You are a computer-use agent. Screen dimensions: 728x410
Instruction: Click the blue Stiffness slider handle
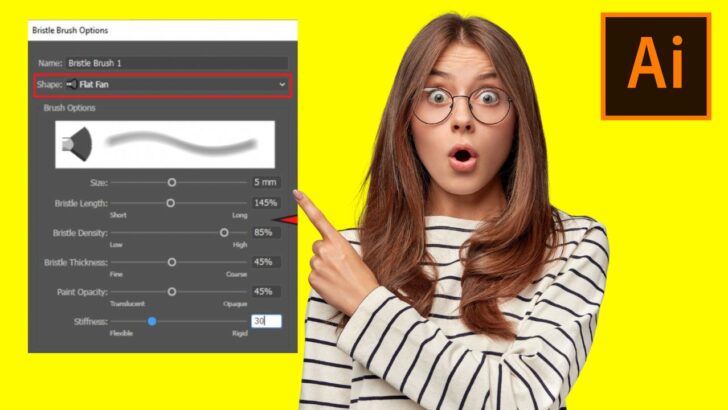pyautogui.click(x=152, y=321)
